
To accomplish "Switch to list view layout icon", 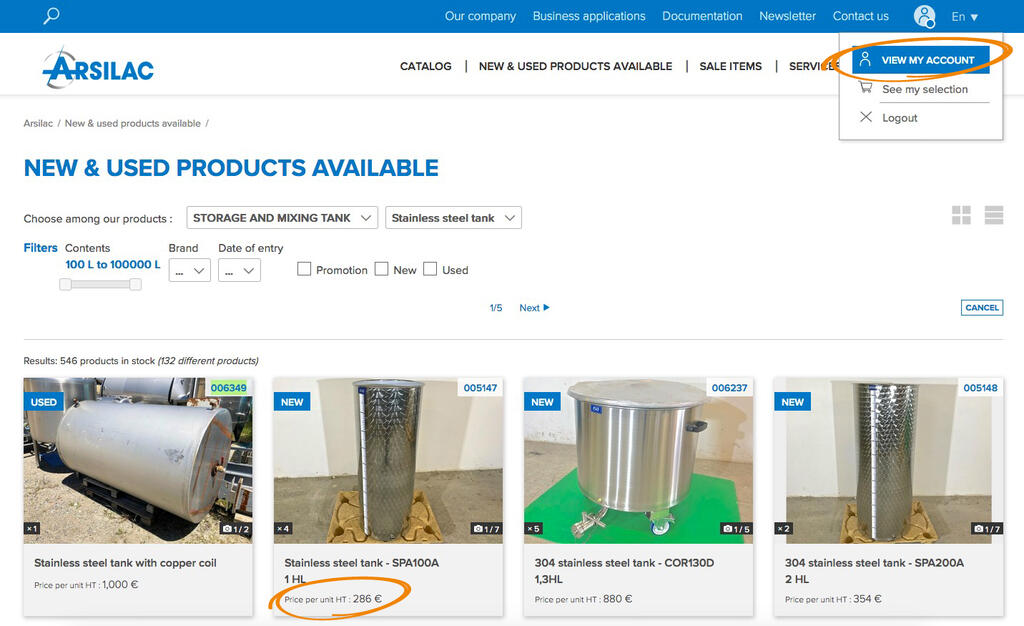I will [x=994, y=215].
